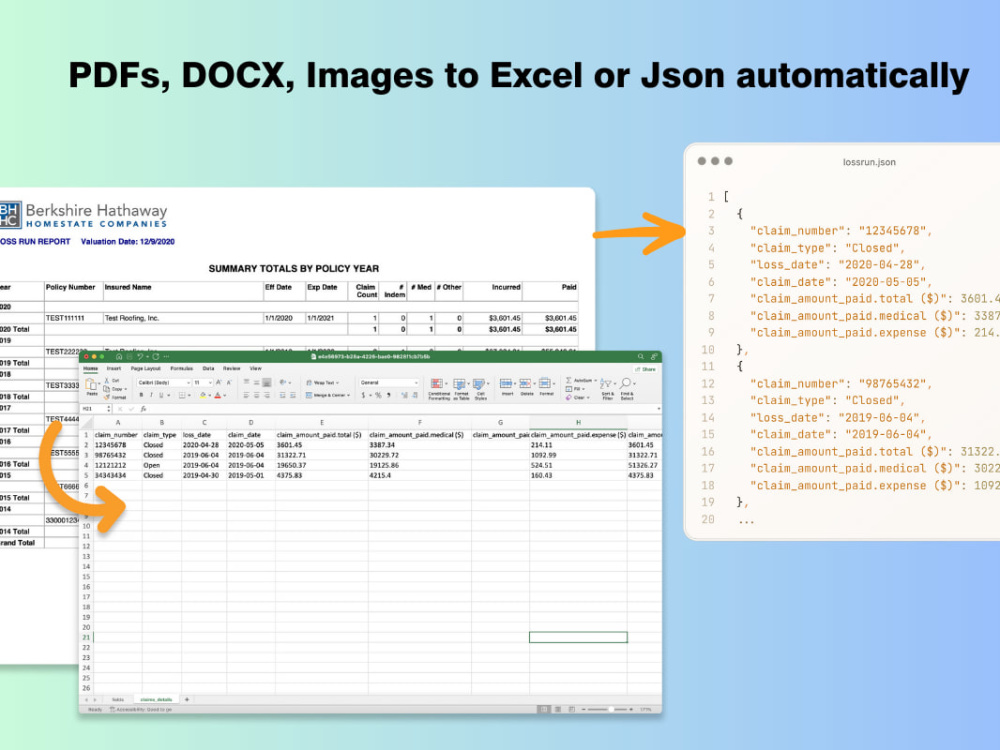1000x750 pixels.
Task: Expand the Paste options arrow
Action: (99, 383)
